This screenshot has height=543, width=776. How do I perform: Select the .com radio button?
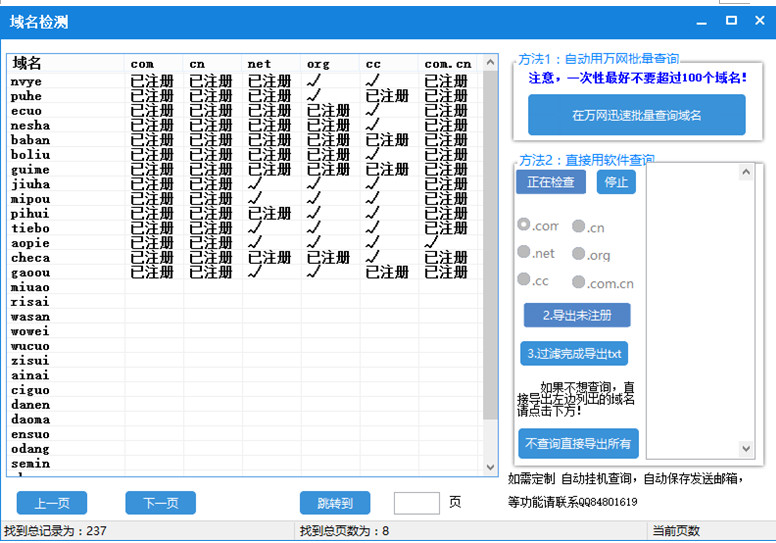[524, 226]
